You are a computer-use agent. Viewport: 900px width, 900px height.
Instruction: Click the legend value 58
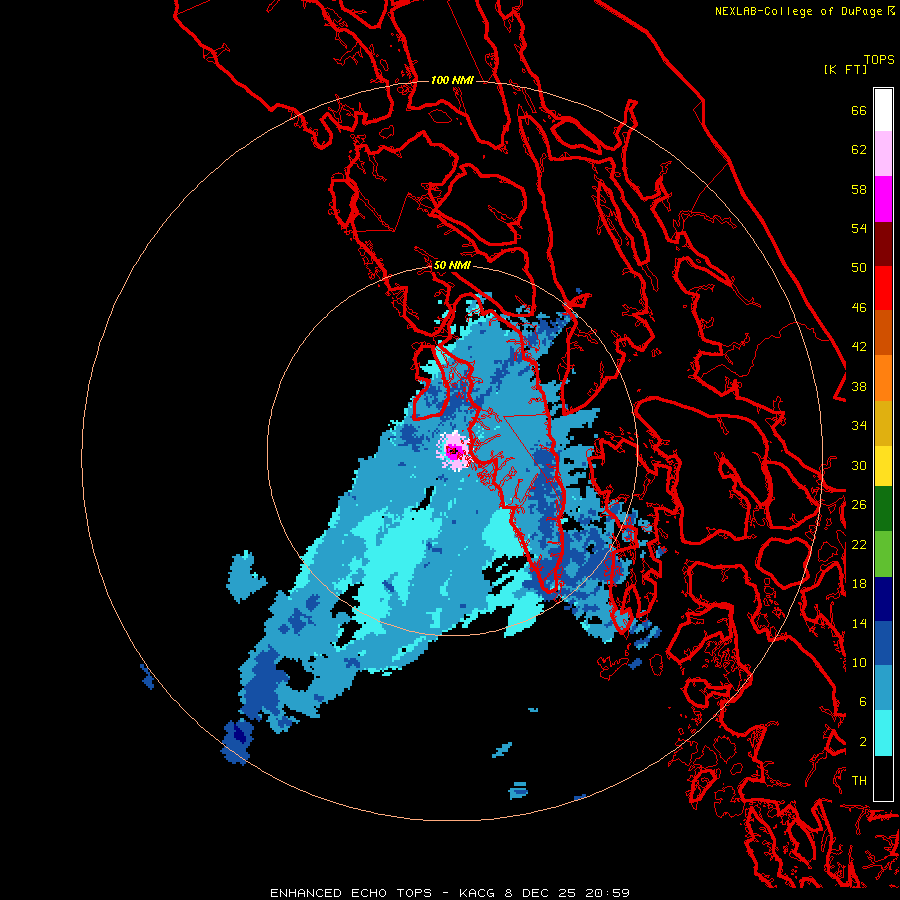(x=859, y=189)
